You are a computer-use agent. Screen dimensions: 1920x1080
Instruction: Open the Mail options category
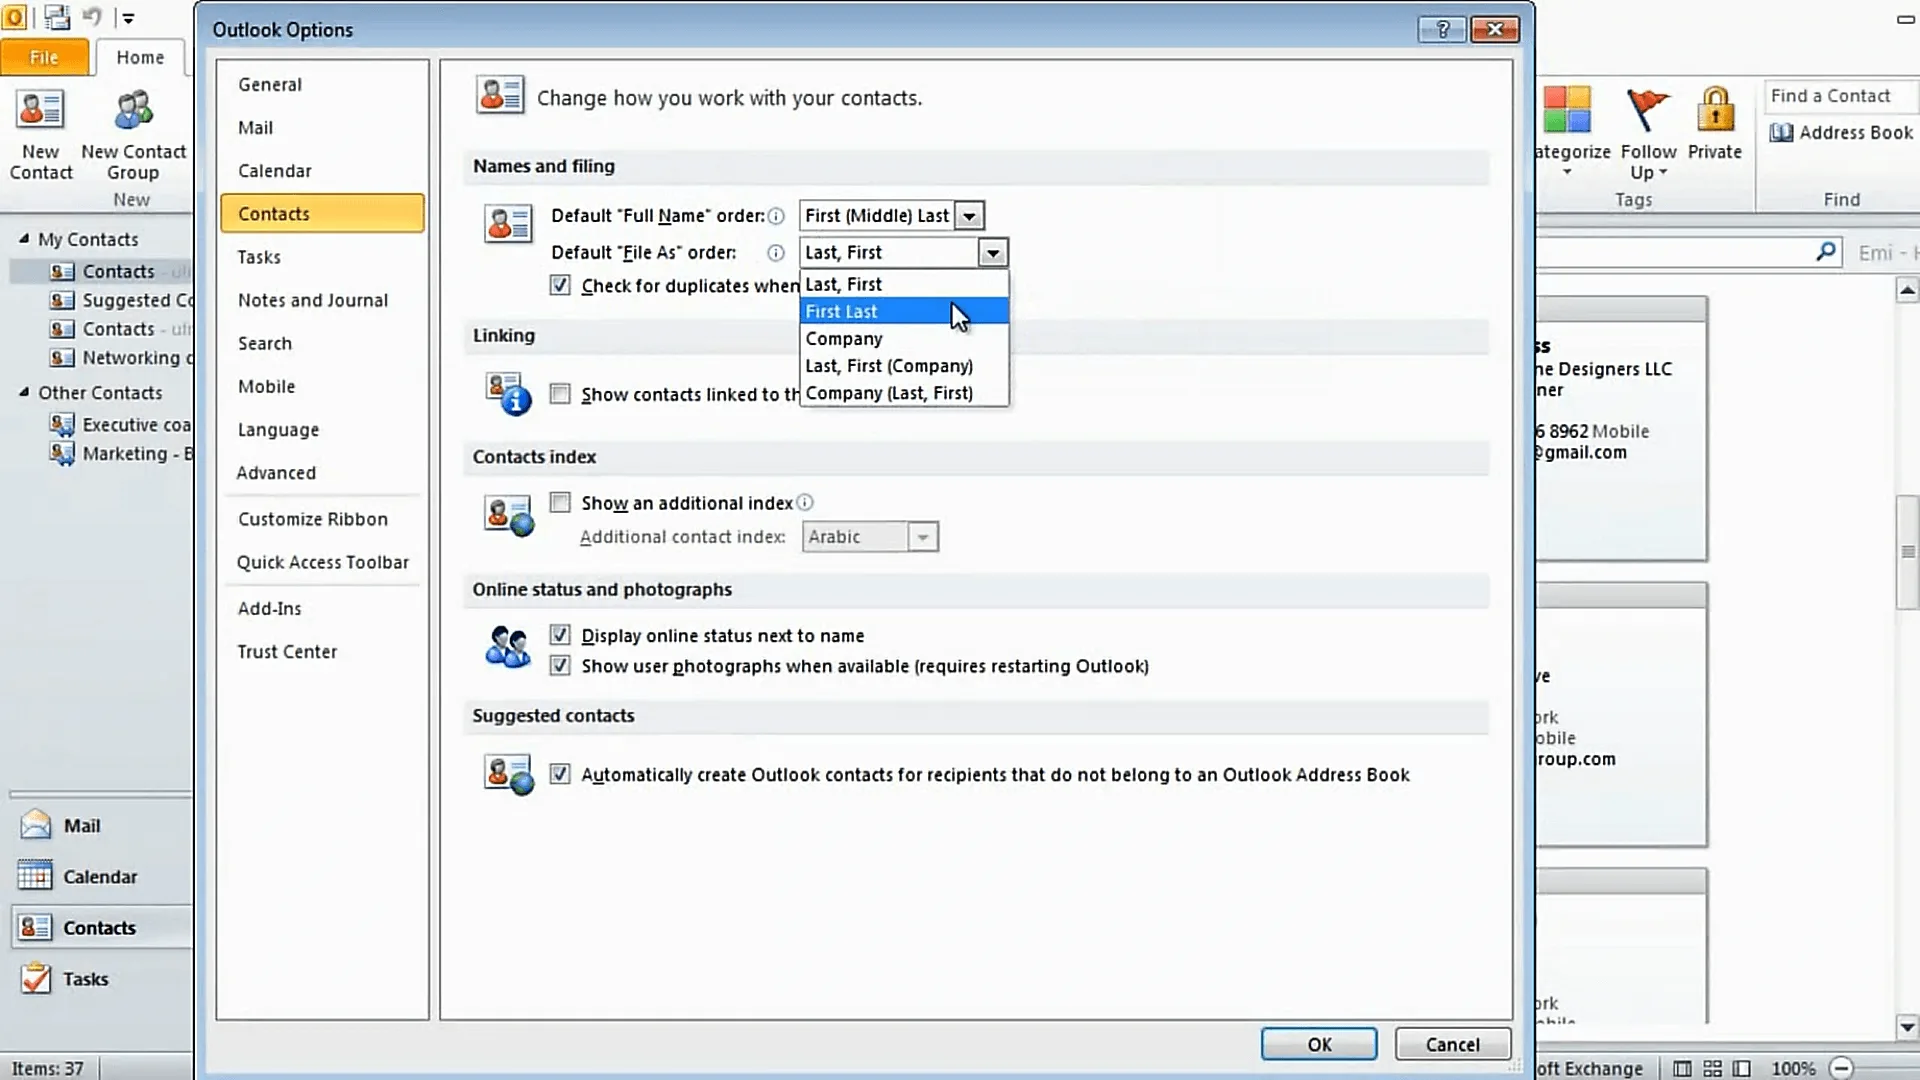click(322, 128)
